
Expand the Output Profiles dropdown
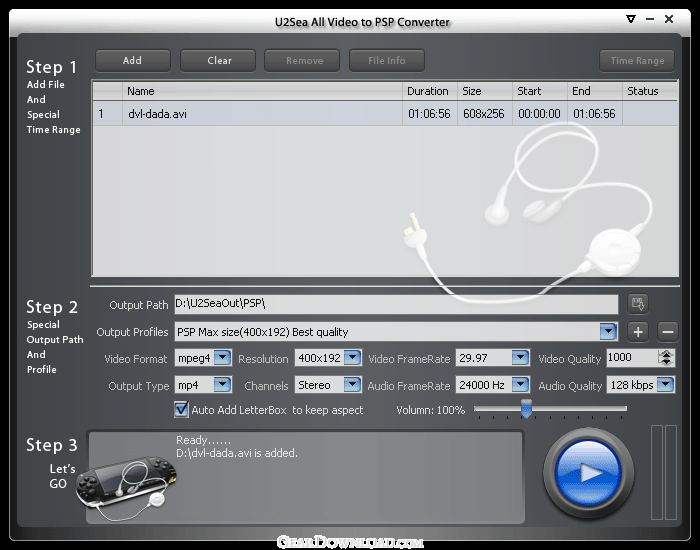coord(608,332)
